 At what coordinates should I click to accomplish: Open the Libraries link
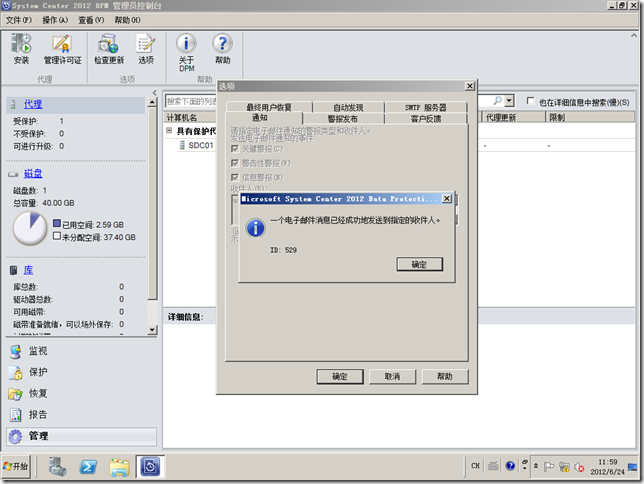click(x=28, y=270)
